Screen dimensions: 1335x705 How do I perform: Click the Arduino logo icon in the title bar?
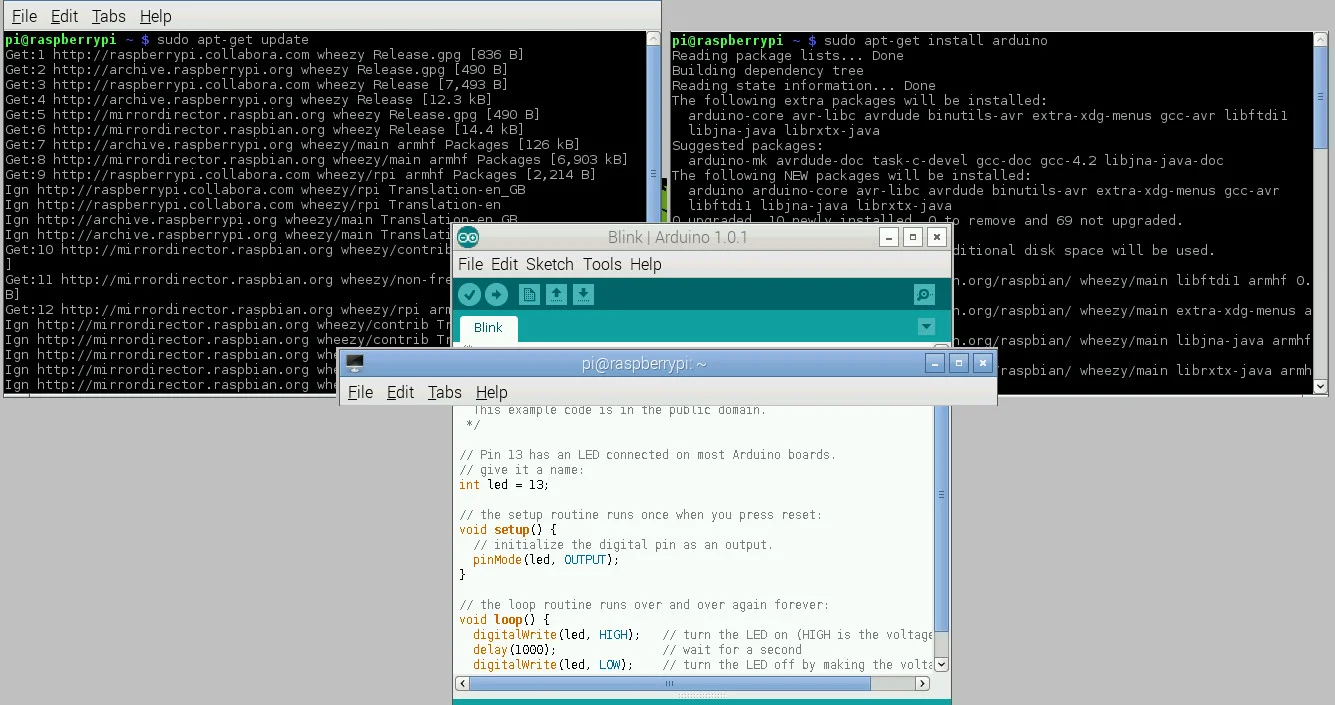pyautogui.click(x=468, y=237)
